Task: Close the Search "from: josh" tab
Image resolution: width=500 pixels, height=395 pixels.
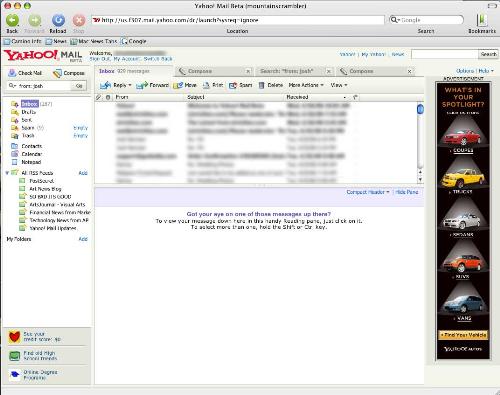Action: pyautogui.click(x=329, y=71)
